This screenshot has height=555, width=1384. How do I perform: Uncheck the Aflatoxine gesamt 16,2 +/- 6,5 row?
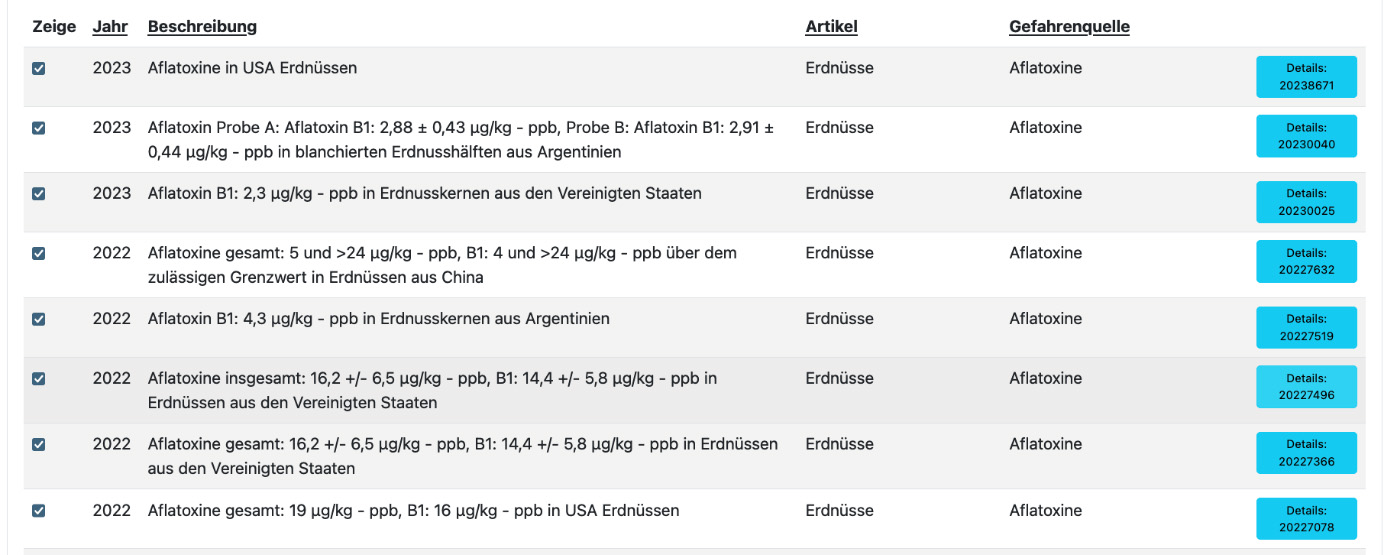coord(39,445)
